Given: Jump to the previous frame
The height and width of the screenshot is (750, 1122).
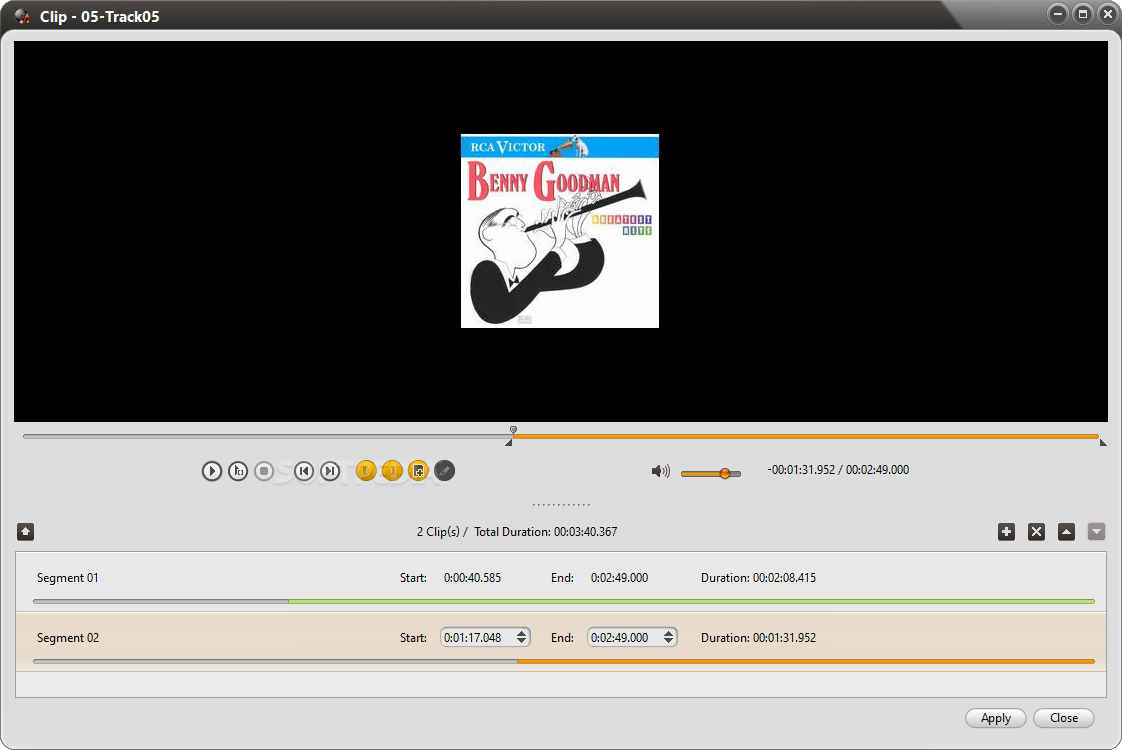Looking at the screenshot, I should [304, 471].
